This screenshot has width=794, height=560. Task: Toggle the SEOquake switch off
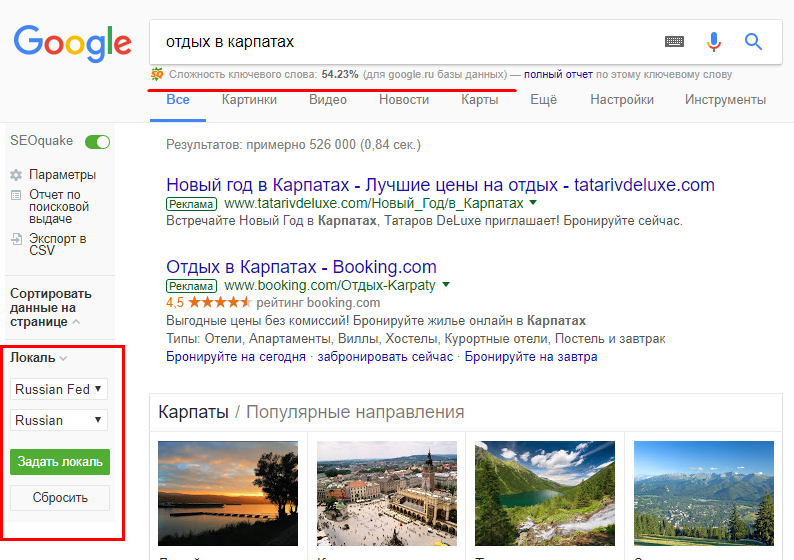click(97, 142)
